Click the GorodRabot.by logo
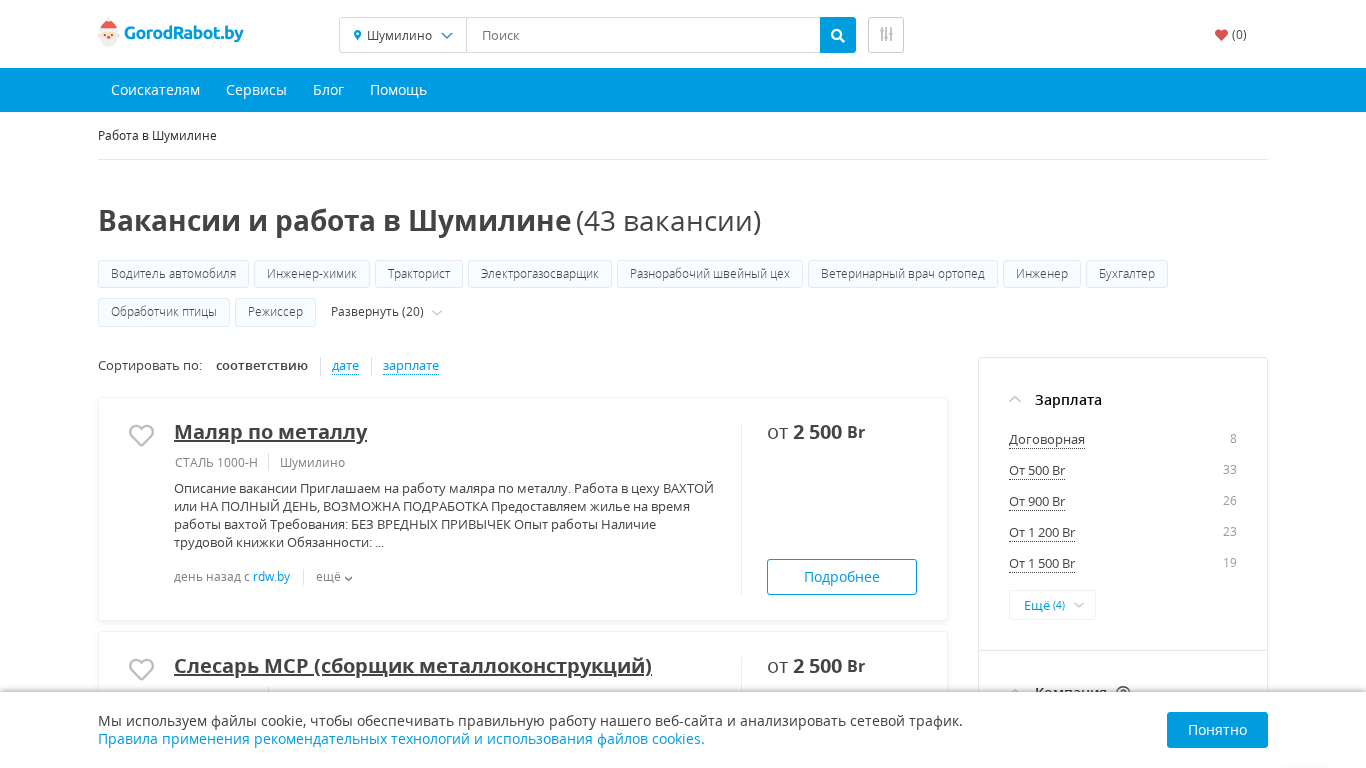Image resolution: width=1366 pixels, height=768 pixels. tap(171, 34)
